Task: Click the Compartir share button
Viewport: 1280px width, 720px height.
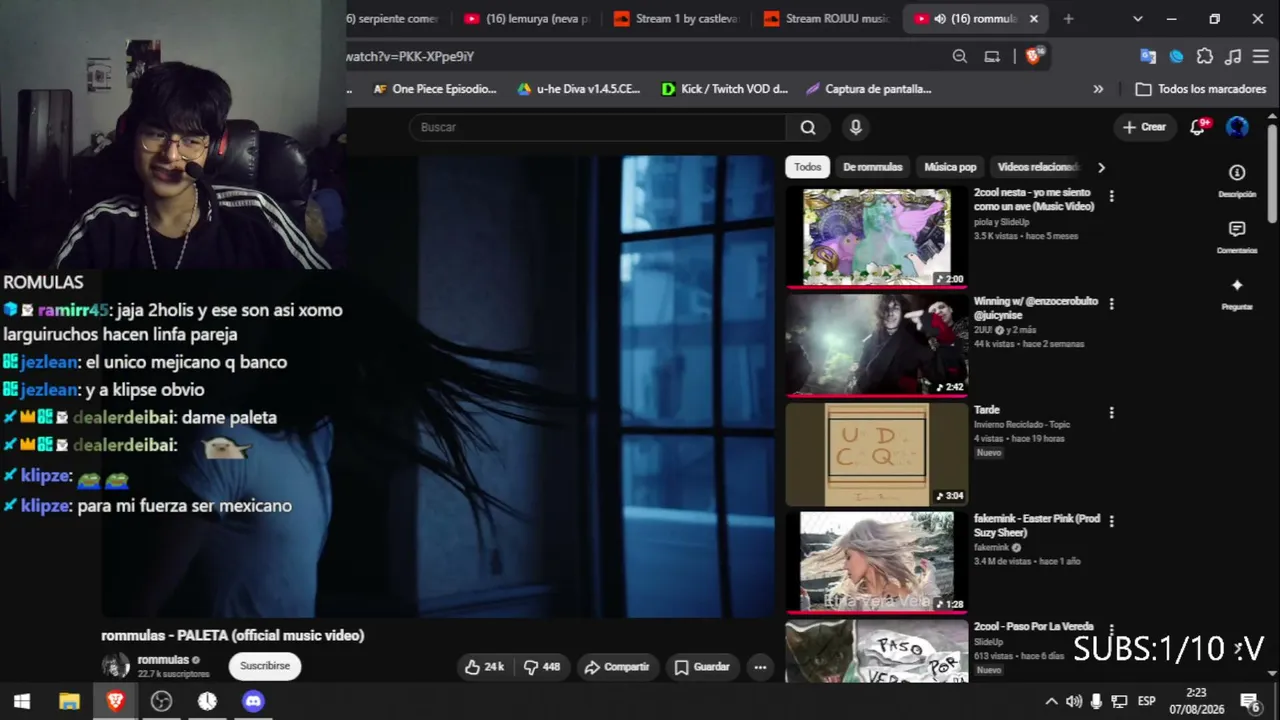Action: 617,667
